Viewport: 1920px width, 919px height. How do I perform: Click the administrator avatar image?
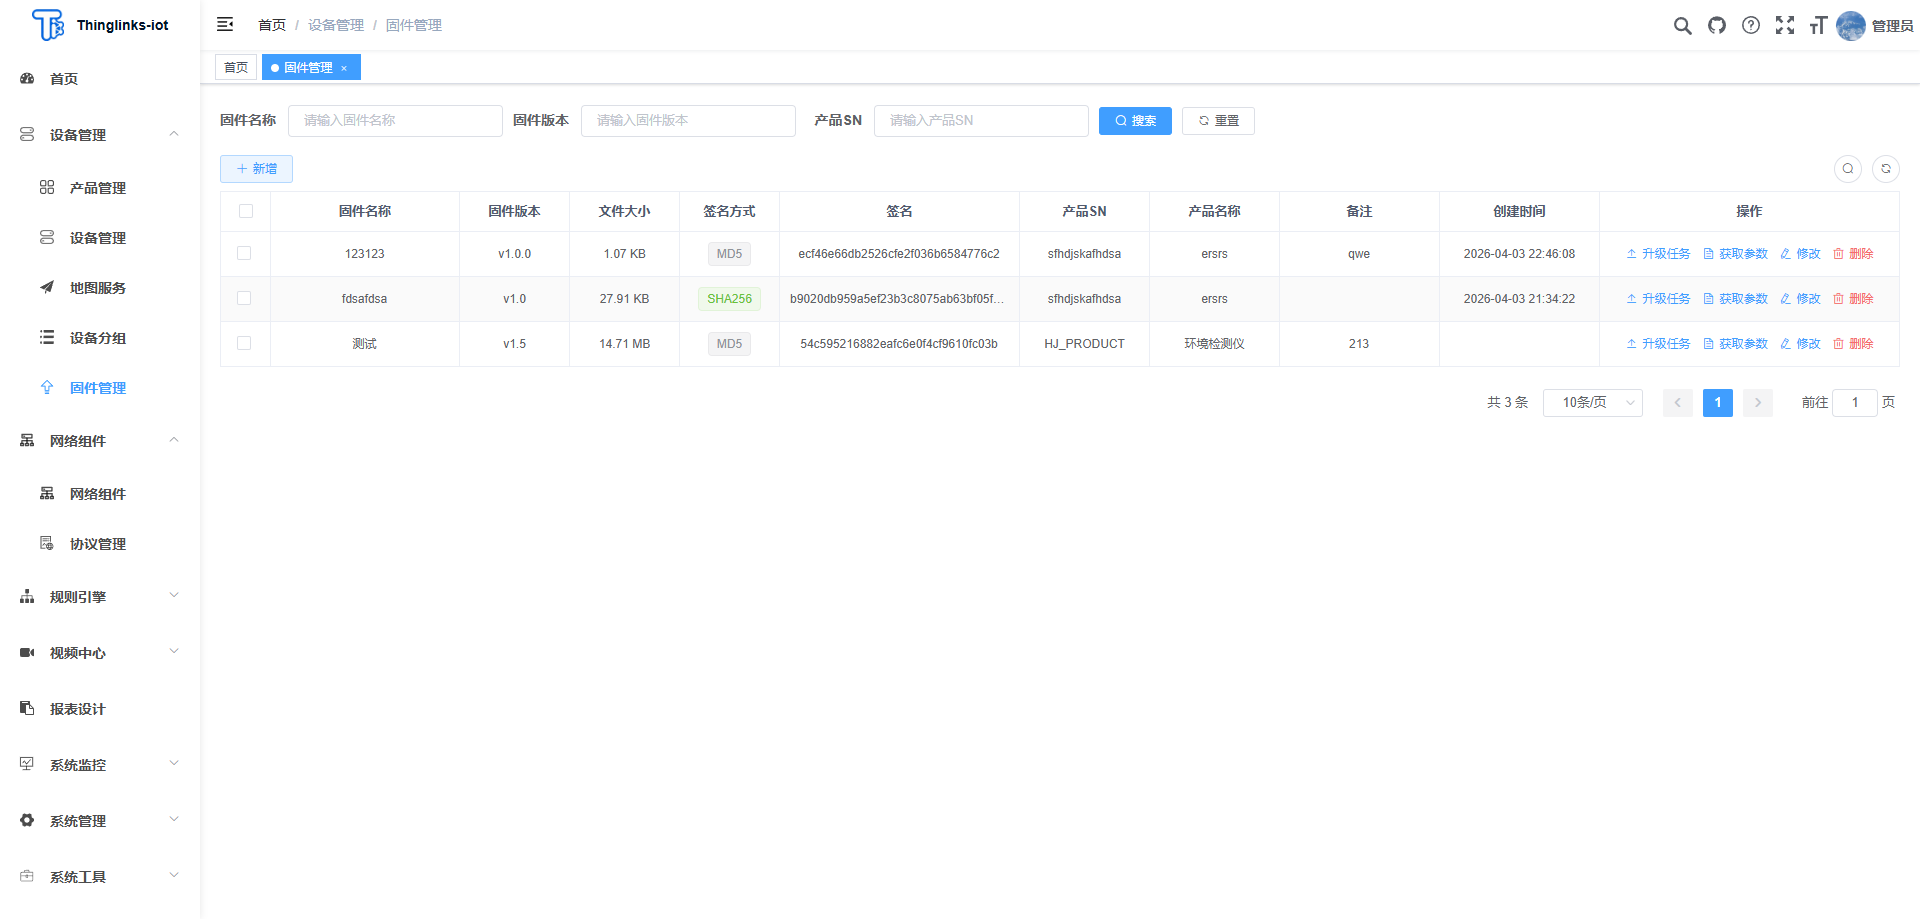pos(1850,26)
